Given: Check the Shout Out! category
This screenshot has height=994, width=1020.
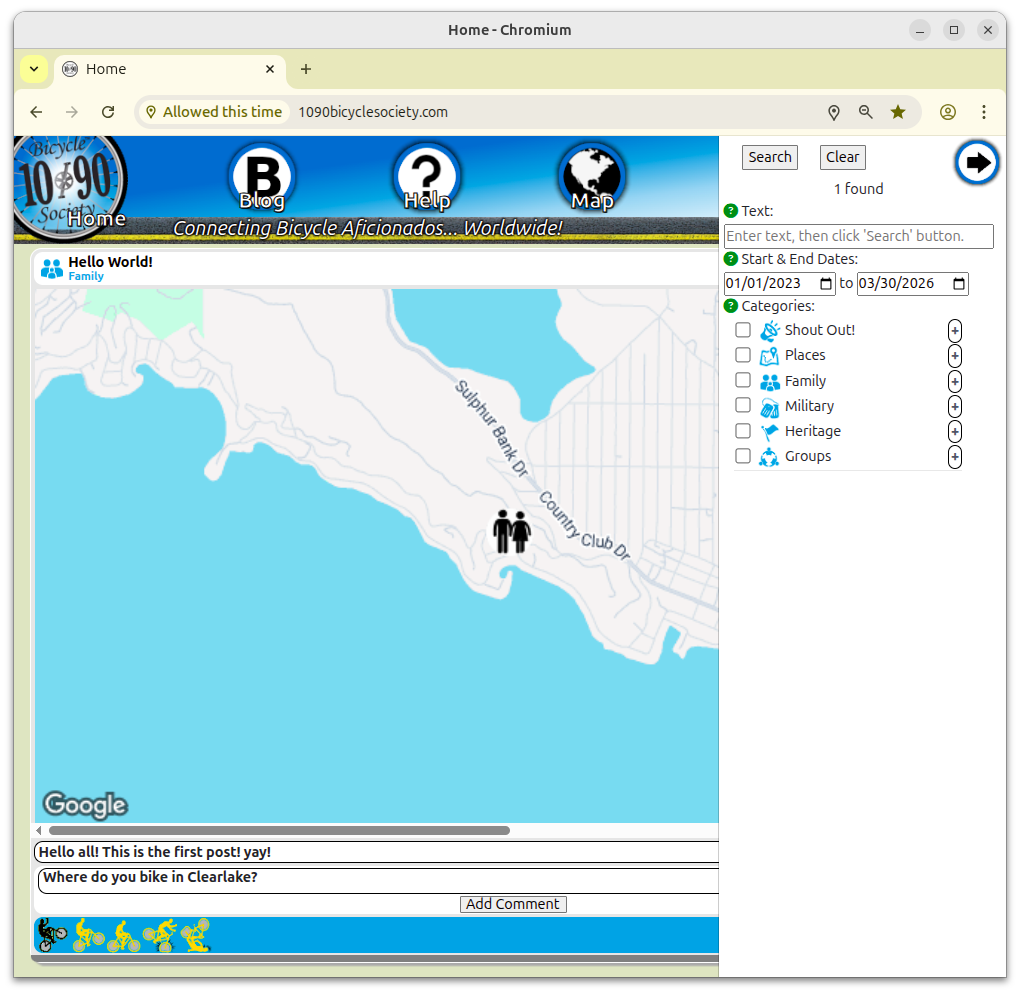Looking at the screenshot, I should pos(743,330).
